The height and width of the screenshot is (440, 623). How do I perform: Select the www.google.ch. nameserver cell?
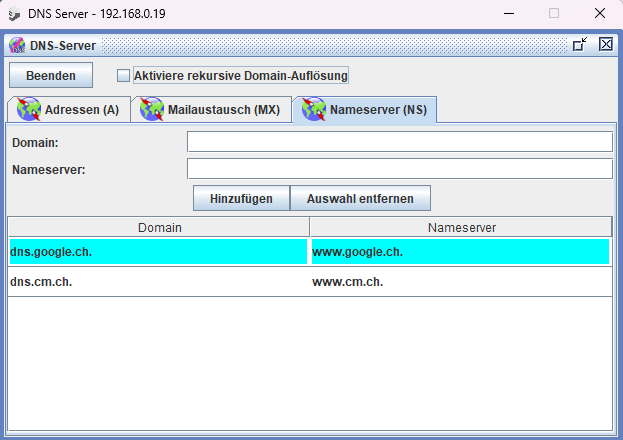pyautogui.click(x=460, y=252)
